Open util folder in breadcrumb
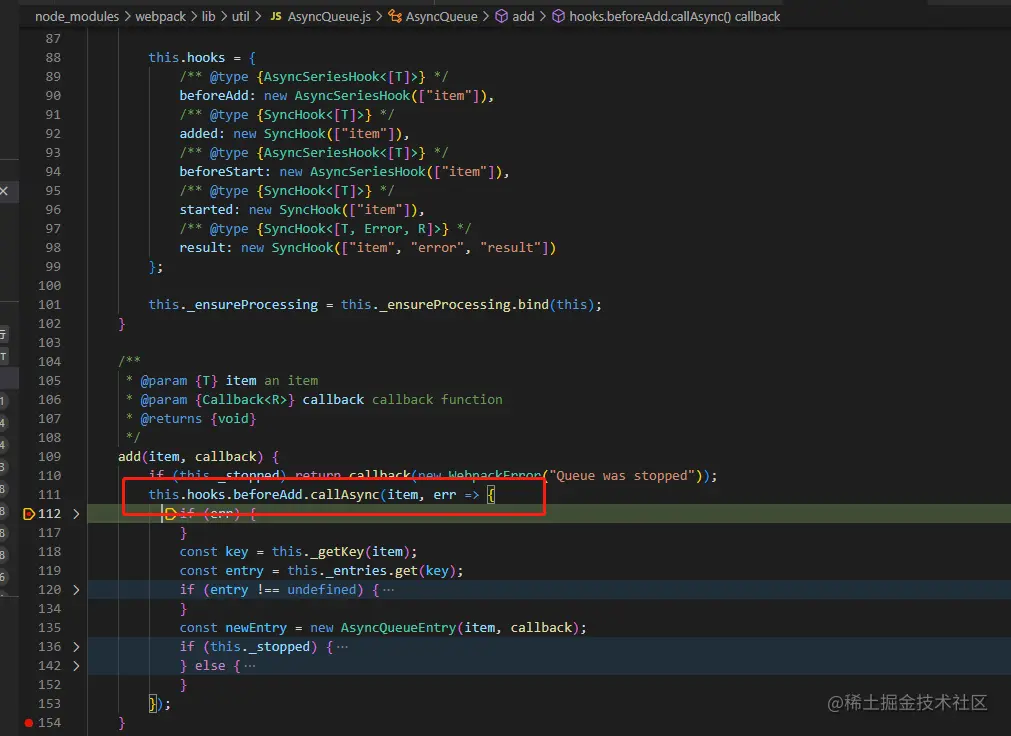 coord(240,16)
